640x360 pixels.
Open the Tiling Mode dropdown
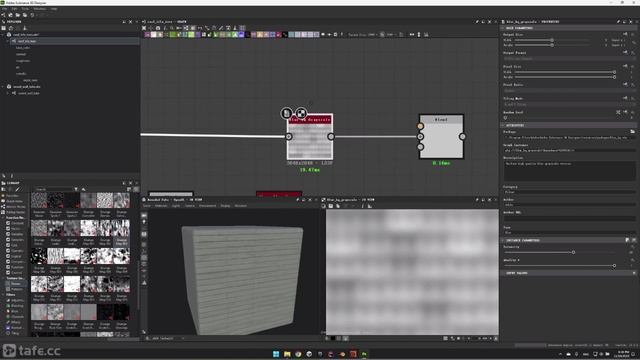(569, 104)
